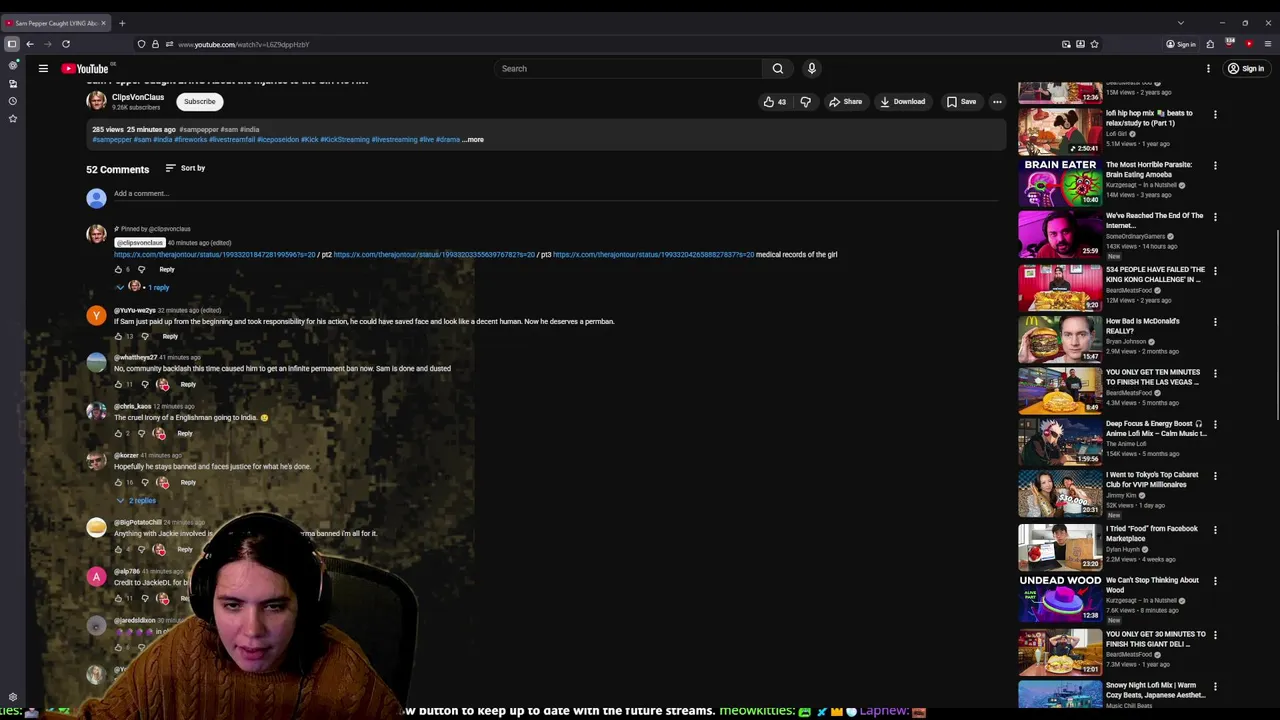Open the first x.com therajontour link
Image resolution: width=1280 pixels, height=720 pixels.
click(214, 255)
